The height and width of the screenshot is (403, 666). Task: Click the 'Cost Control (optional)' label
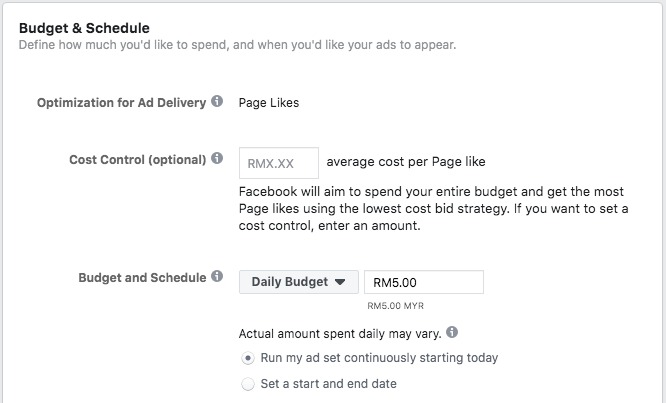click(138, 160)
